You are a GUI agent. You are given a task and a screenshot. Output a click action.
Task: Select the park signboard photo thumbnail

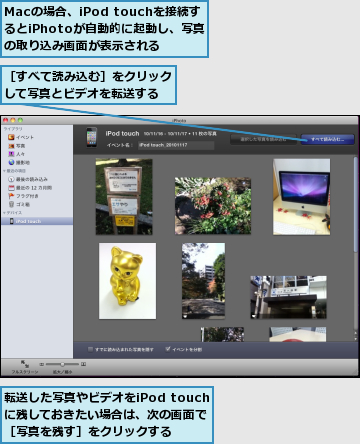tap(124, 197)
